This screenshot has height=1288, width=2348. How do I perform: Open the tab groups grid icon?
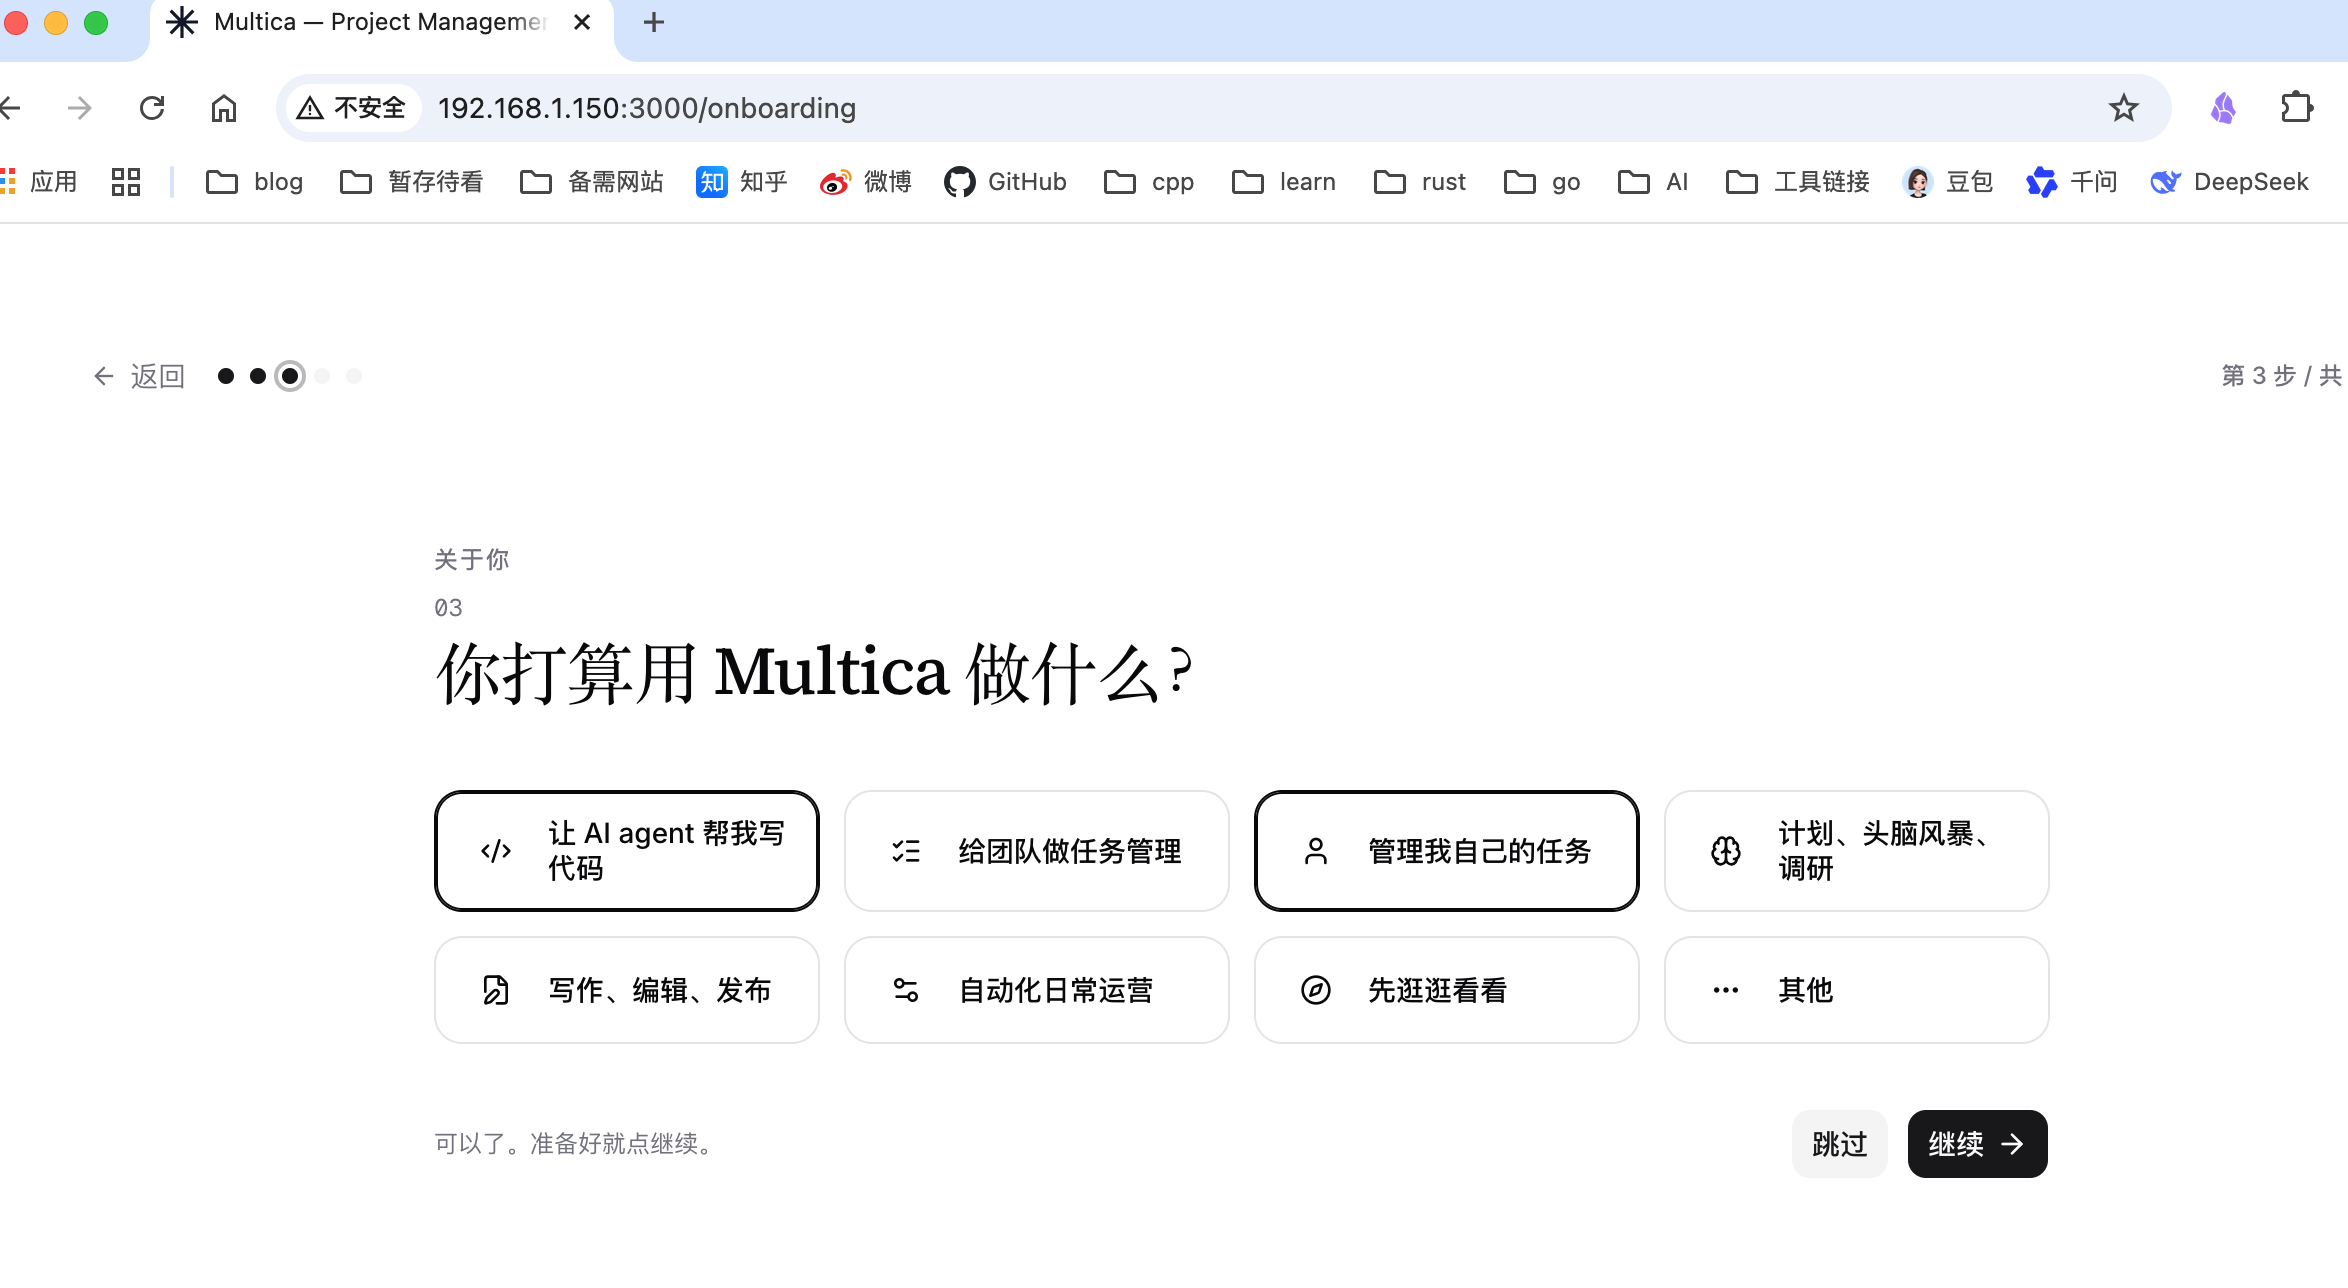point(126,182)
